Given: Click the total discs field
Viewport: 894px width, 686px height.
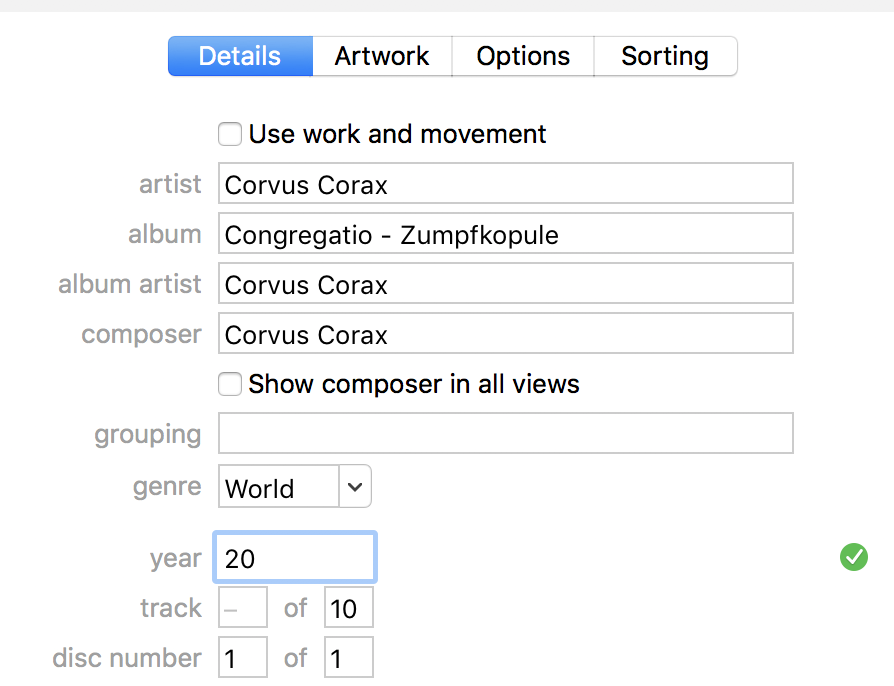Looking at the screenshot, I should [348, 658].
